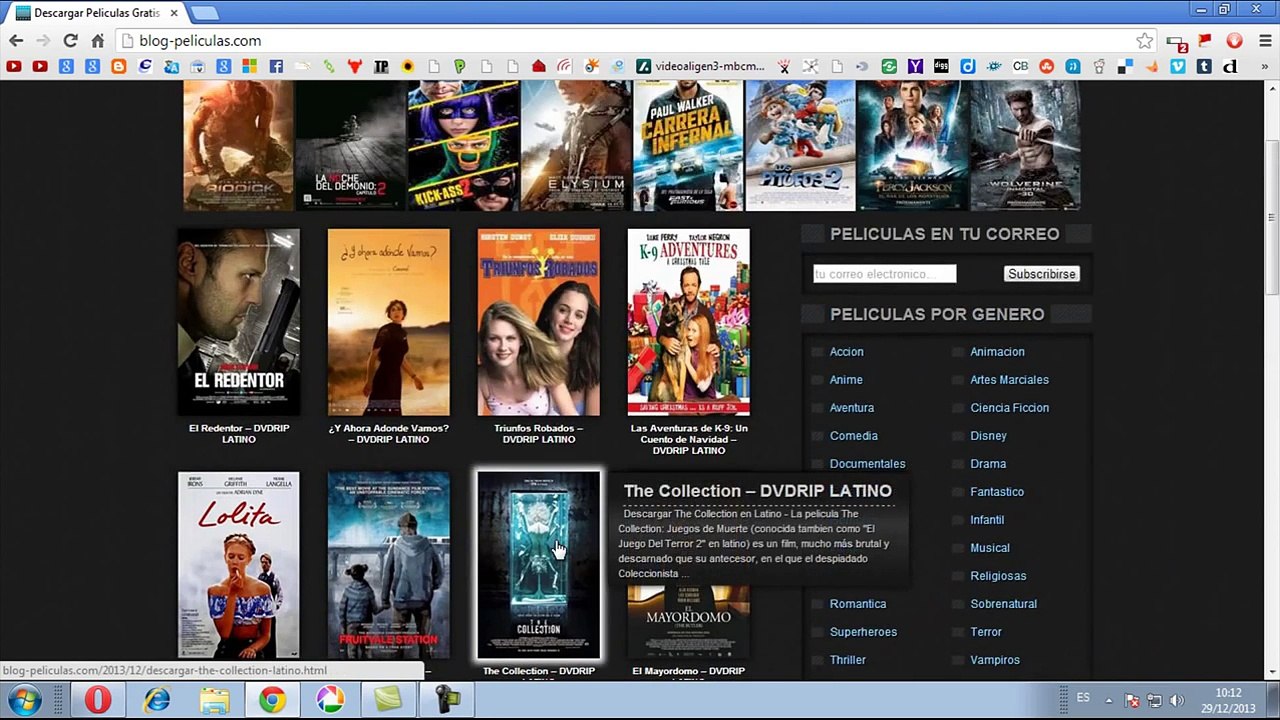Open the Aventura genre link
The width and height of the screenshot is (1280, 720).
(x=852, y=408)
